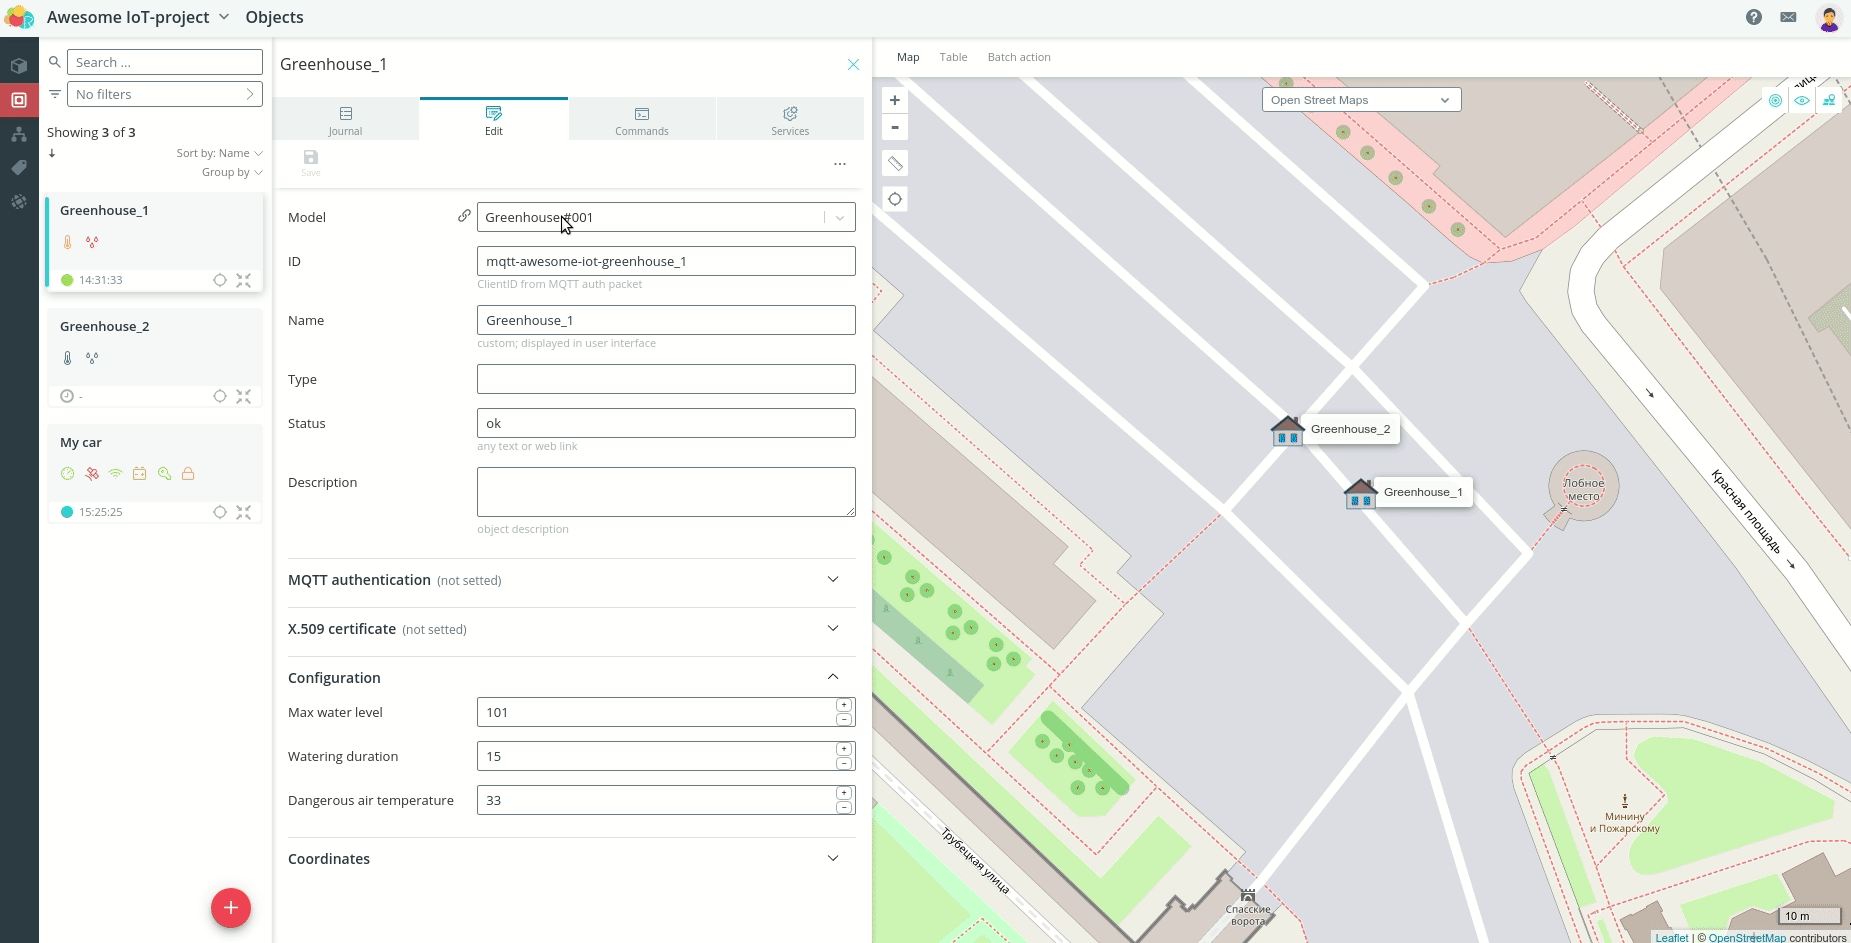This screenshot has height=943, width=1851.
Task: Collapse the Configuration section
Action: click(x=571, y=678)
